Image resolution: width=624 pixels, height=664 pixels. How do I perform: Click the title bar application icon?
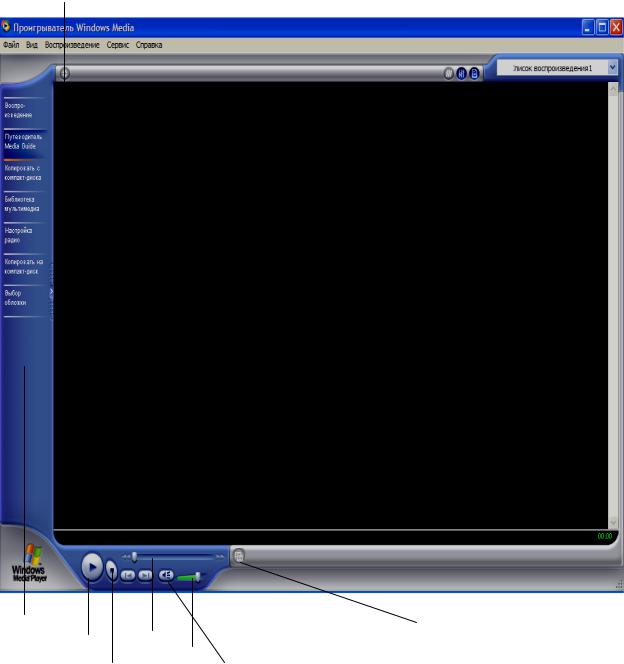coord(6,27)
